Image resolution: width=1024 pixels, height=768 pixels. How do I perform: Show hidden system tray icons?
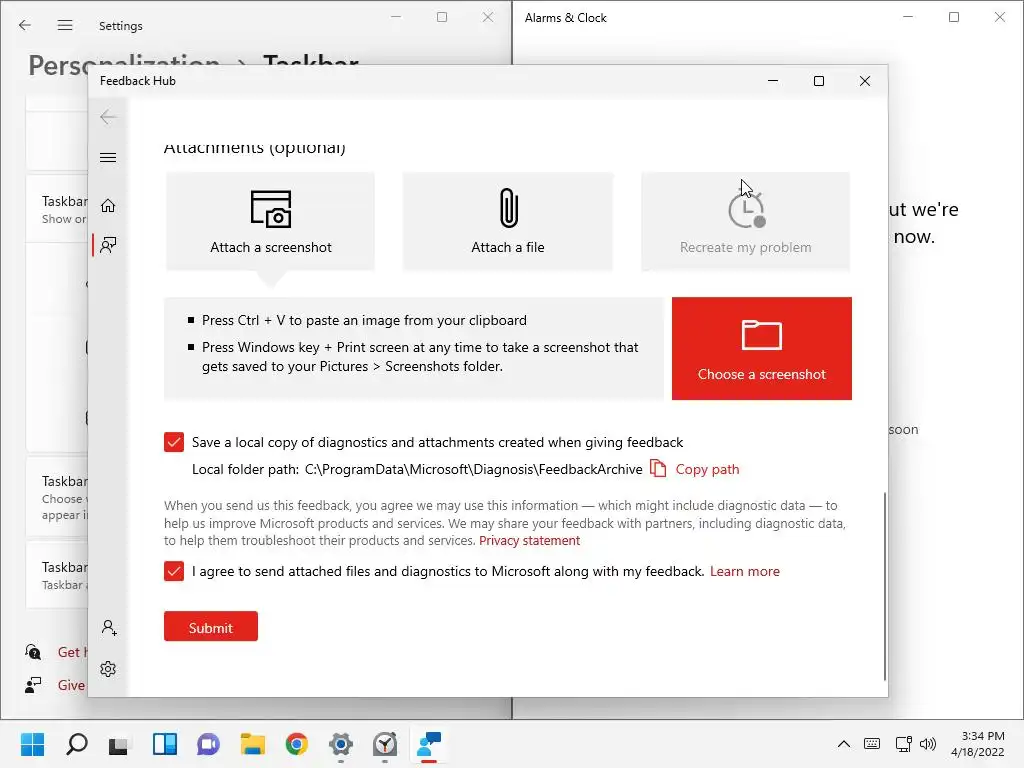tap(844, 744)
